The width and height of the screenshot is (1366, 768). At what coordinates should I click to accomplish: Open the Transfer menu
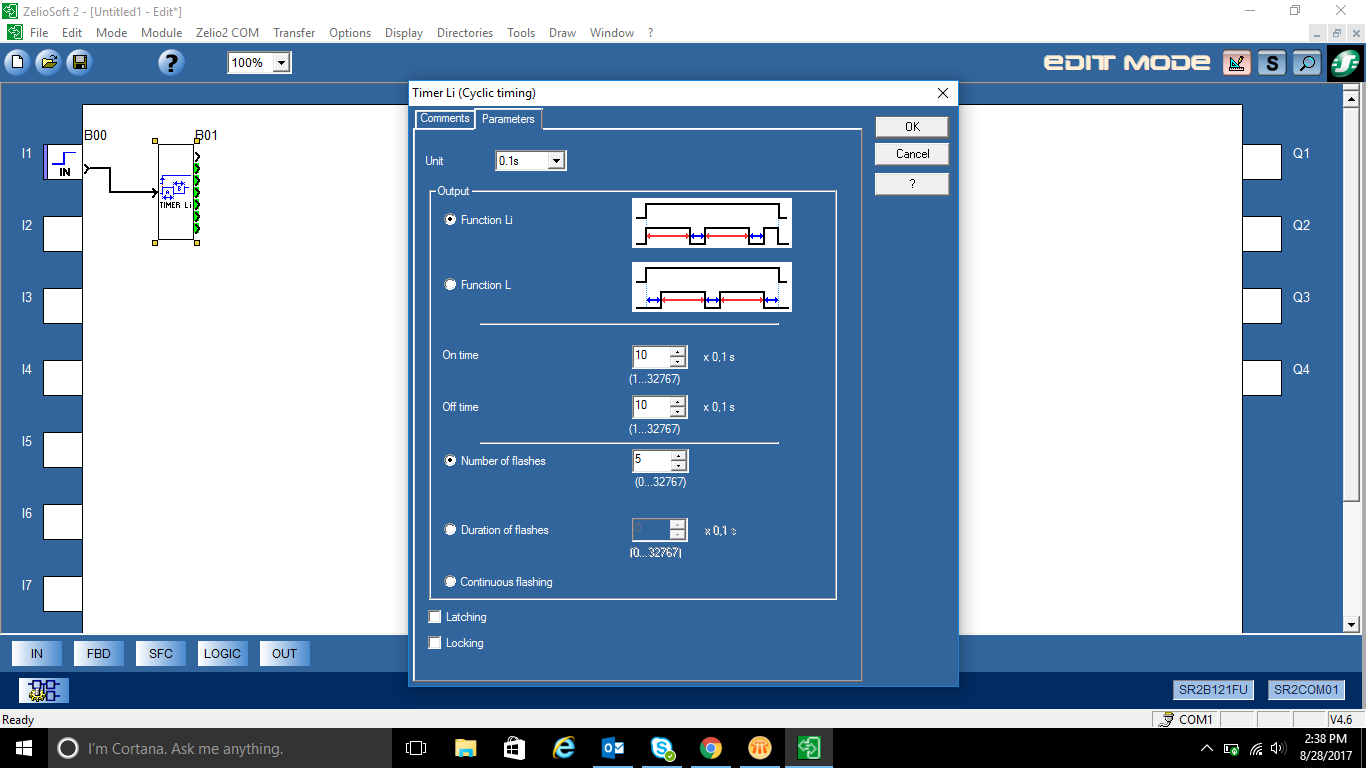pyautogui.click(x=294, y=32)
